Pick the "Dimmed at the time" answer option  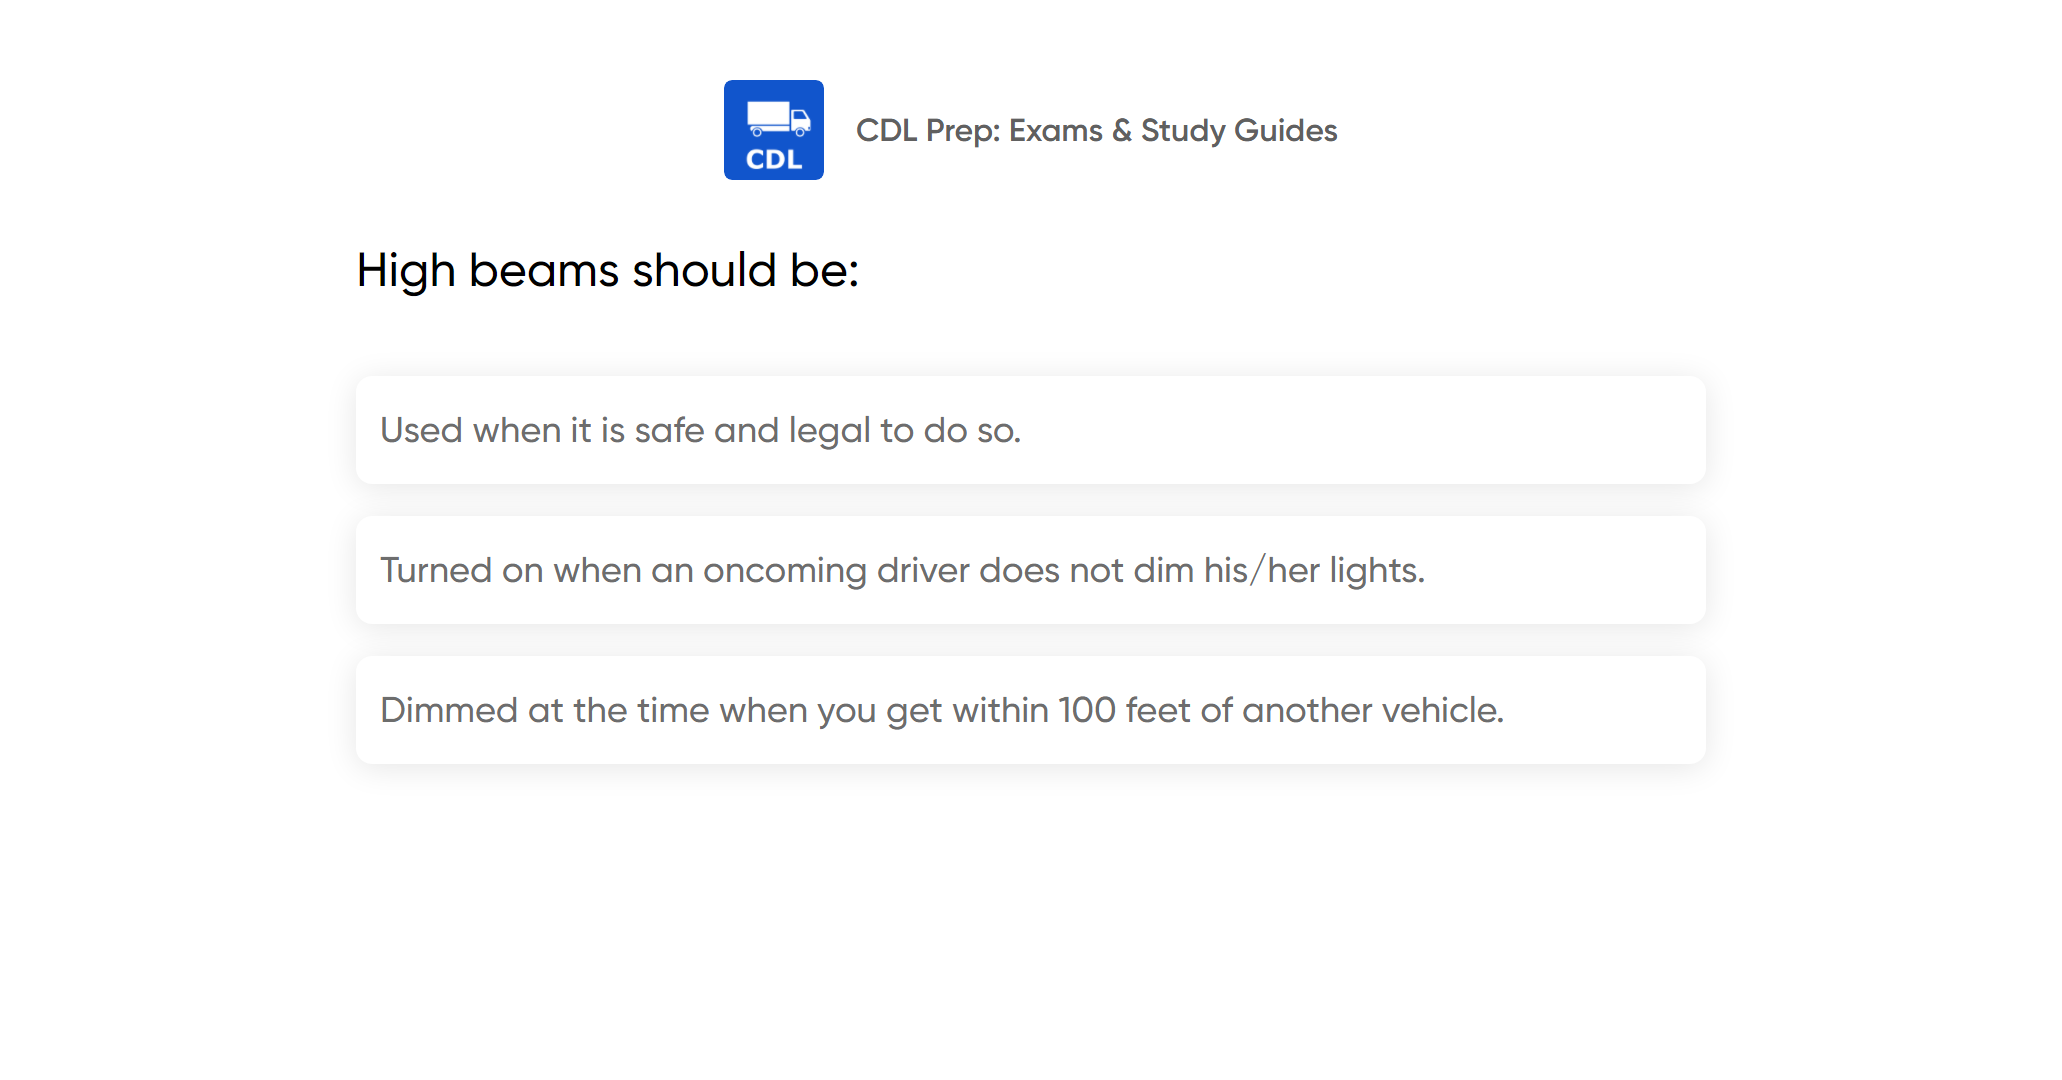pos(941,710)
